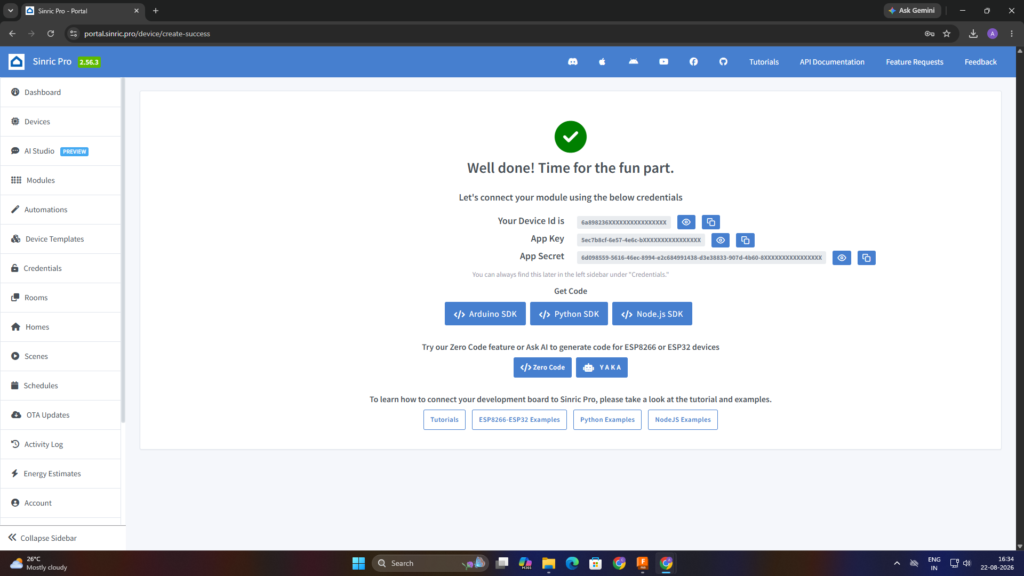The height and width of the screenshot is (576, 1024).
Task: Open the browser tab search dropdown
Action: [x=10, y=10]
